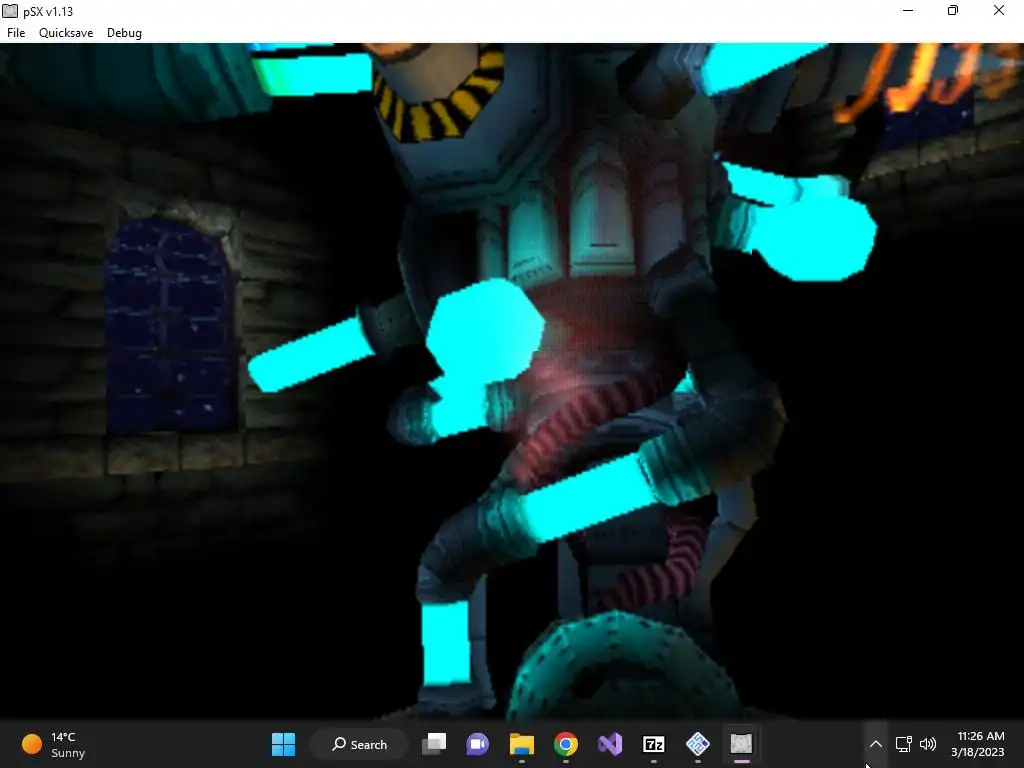This screenshot has height=768, width=1024.
Task: Open the Quicksave menu
Action: 66,33
